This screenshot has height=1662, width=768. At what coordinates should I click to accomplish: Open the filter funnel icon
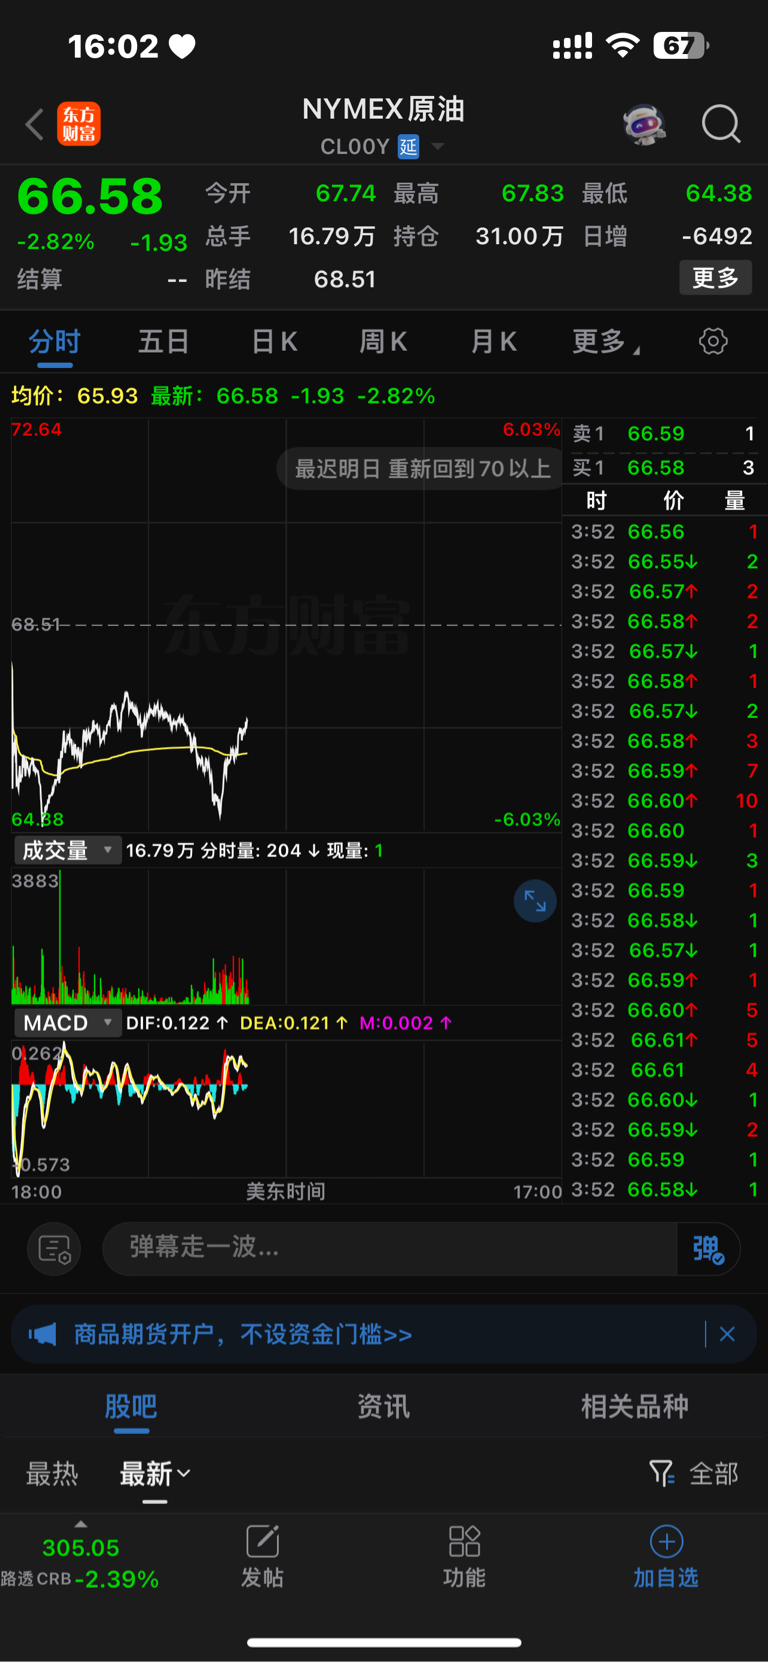662,1473
